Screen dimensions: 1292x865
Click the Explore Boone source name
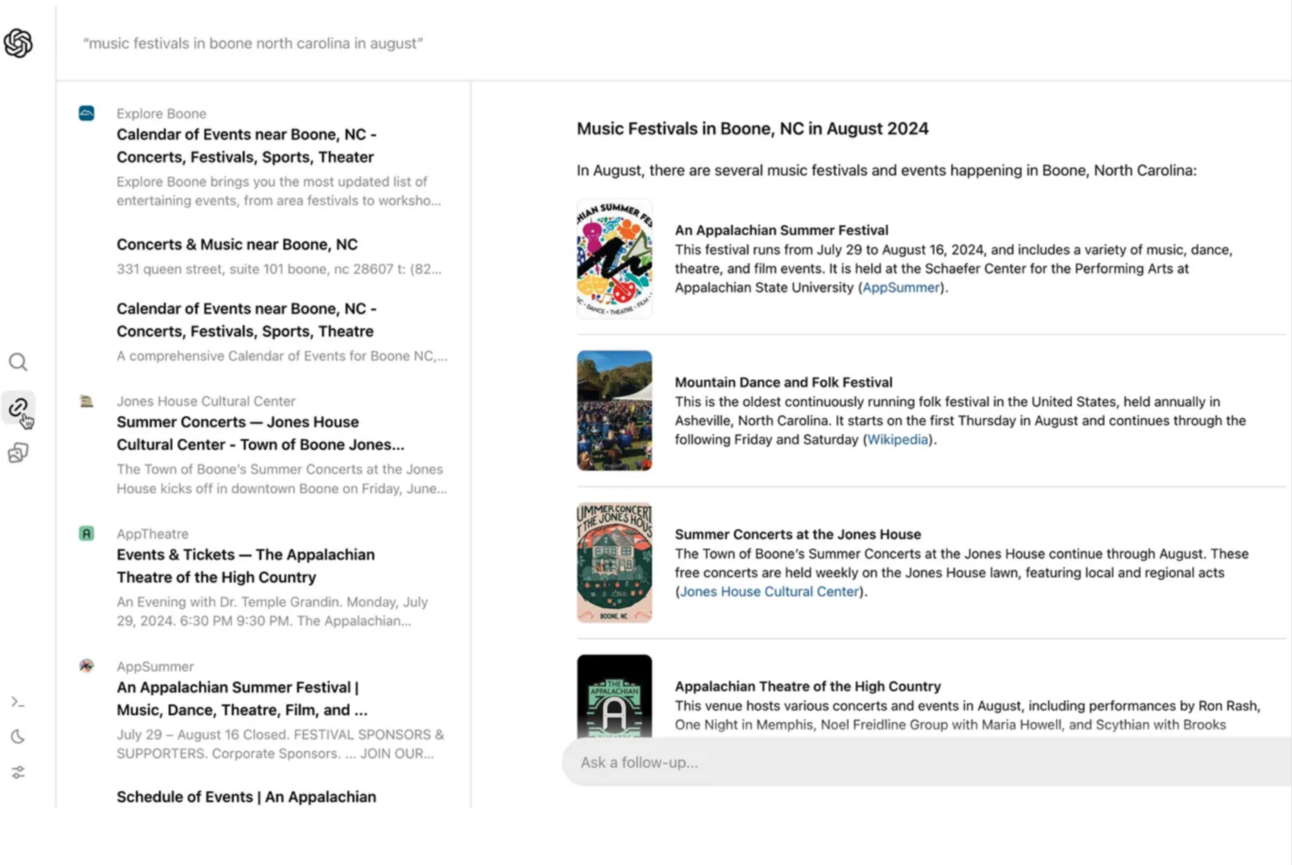161,114
